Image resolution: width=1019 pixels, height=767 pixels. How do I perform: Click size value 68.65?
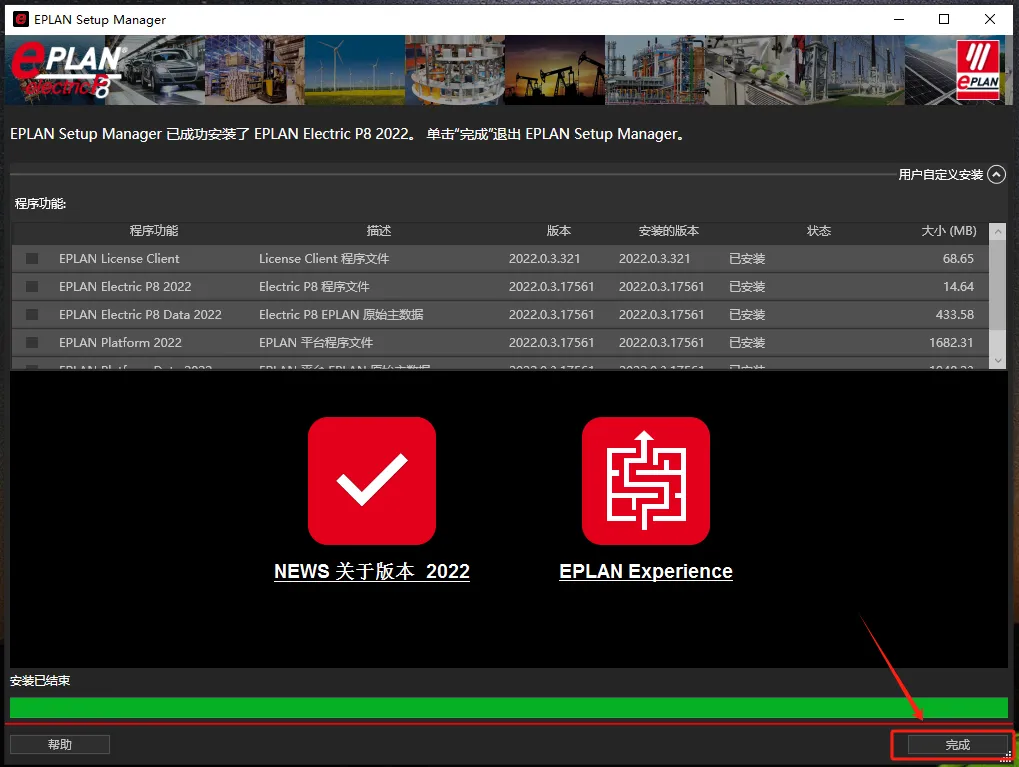coord(958,259)
